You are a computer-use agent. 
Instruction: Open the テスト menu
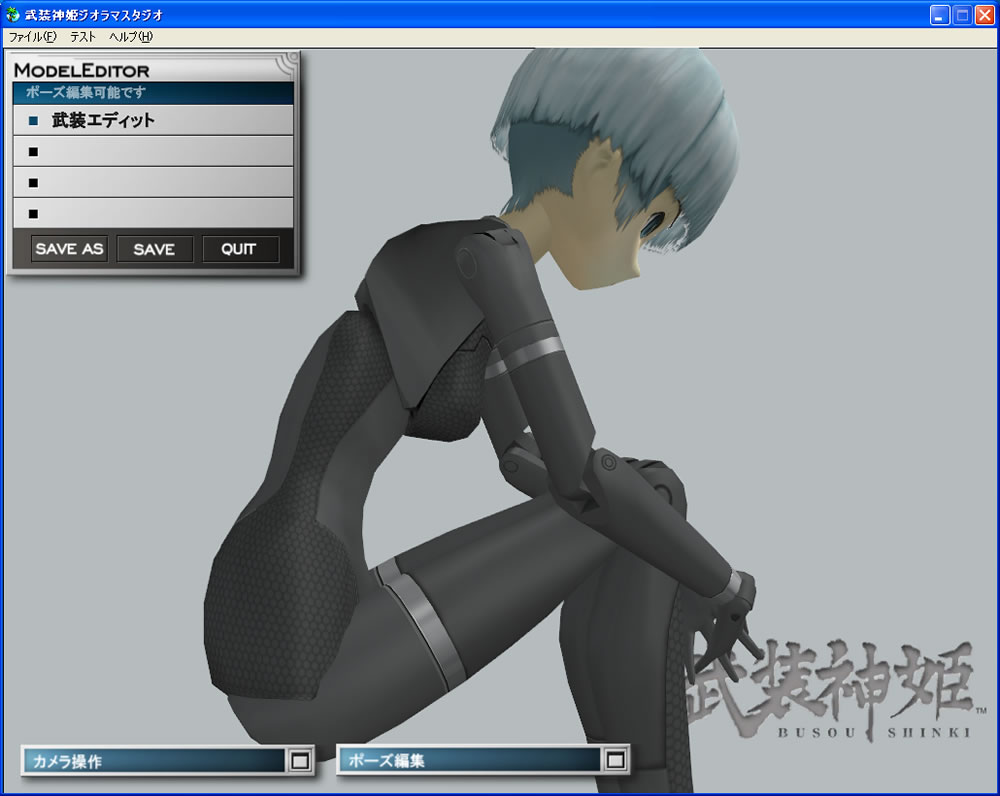83,37
